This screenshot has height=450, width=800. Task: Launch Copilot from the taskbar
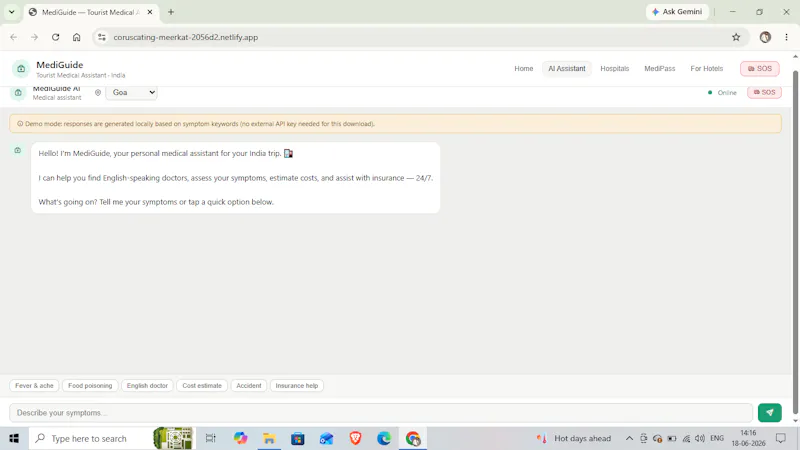[240, 438]
